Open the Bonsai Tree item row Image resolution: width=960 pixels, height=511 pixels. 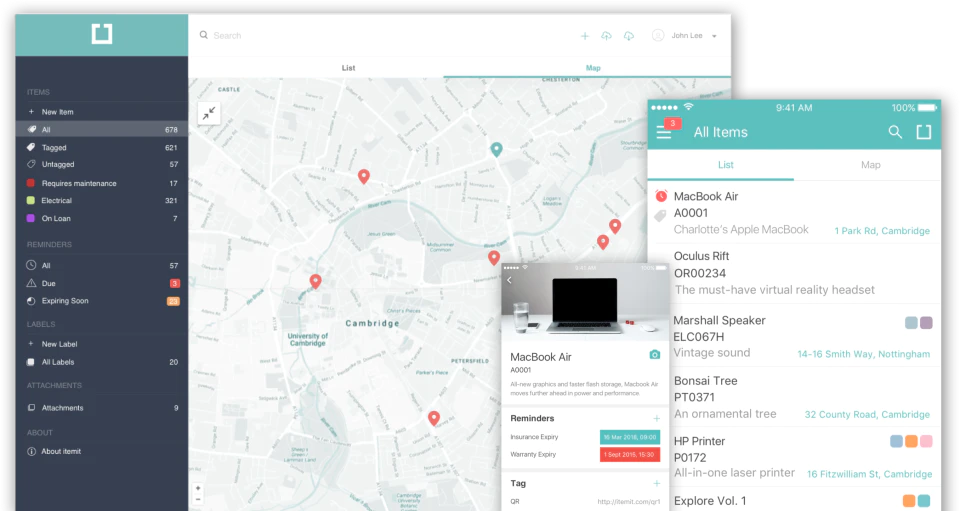click(795, 397)
